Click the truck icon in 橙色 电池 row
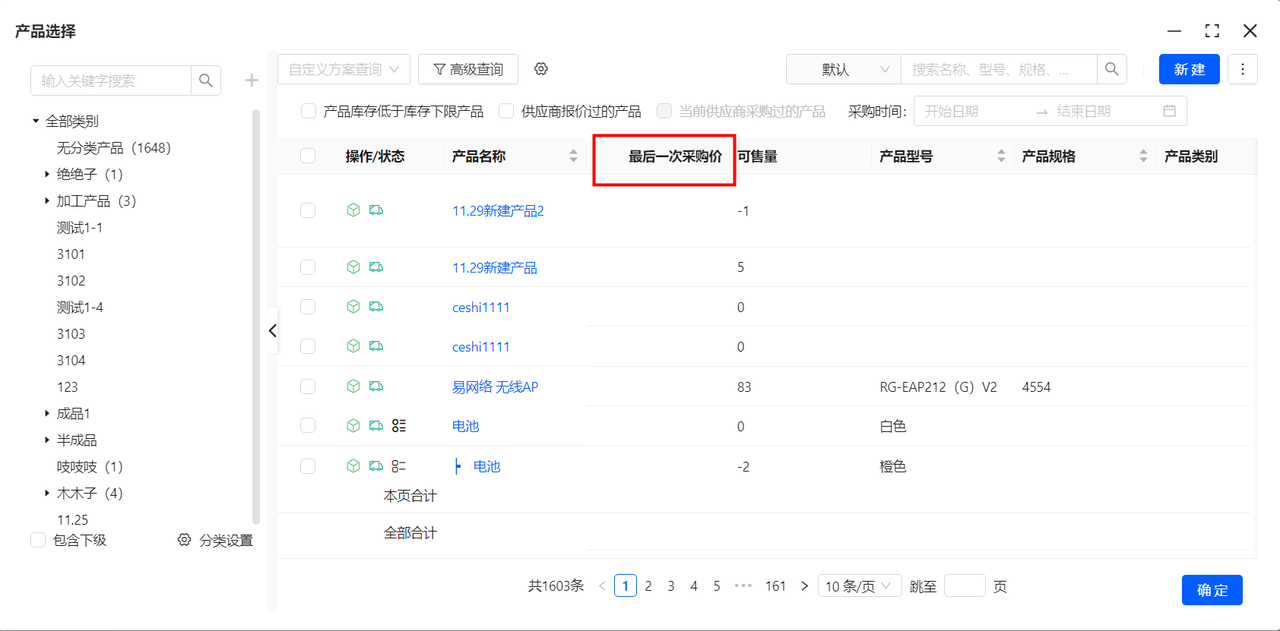Image resolution: width=1280 pixels, height=631 pixels. point(376,465)
